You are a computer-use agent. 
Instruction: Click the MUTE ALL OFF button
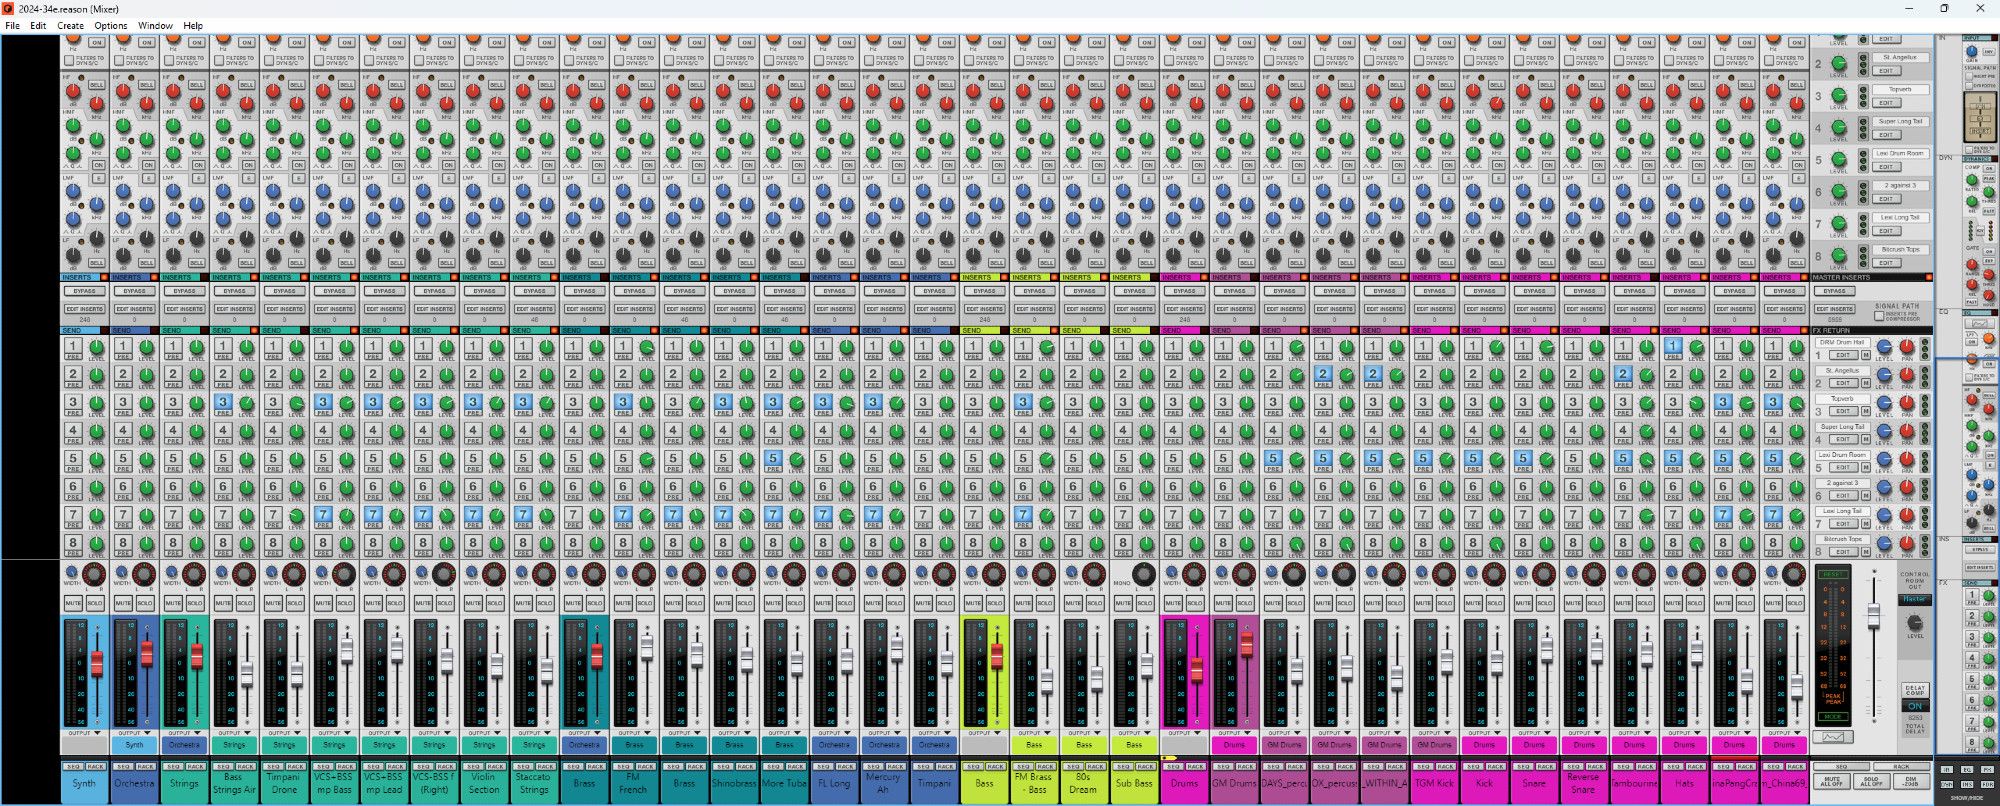tap(1832, 781)
